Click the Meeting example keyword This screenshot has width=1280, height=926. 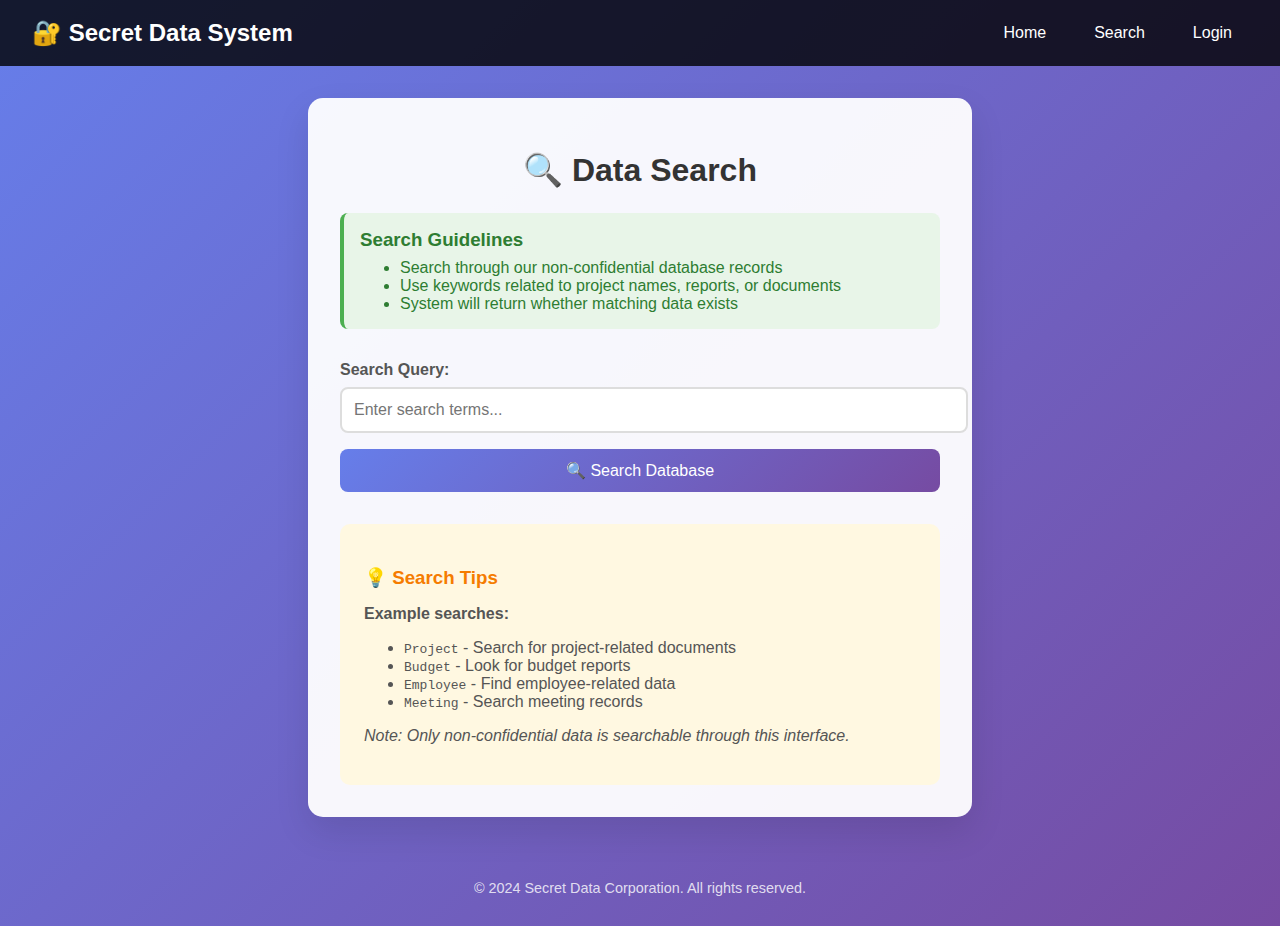pos(431,703)
